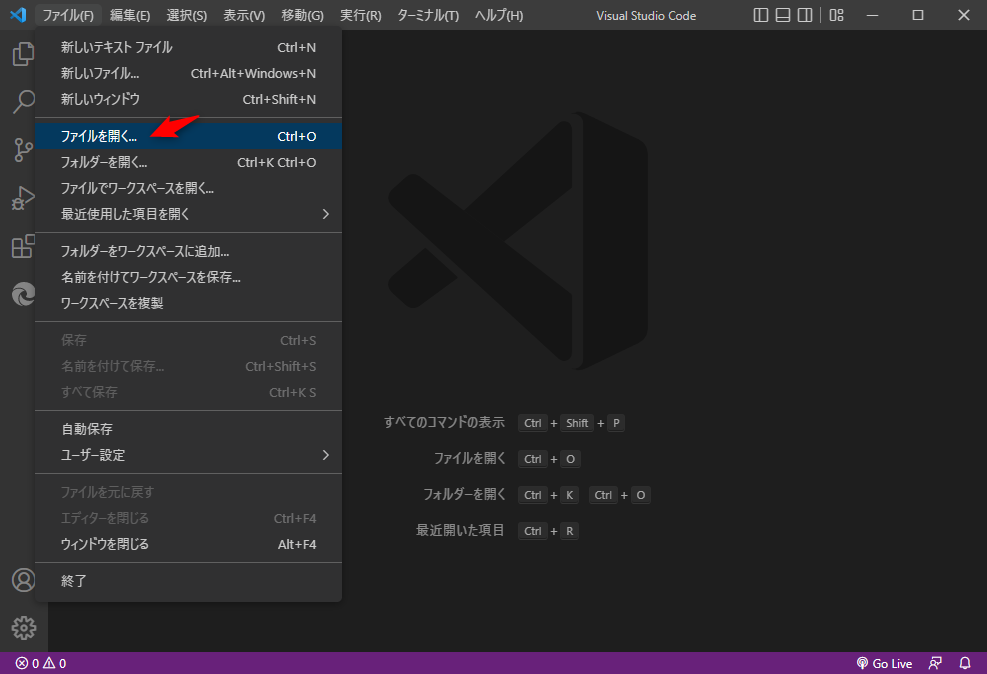Expand ユーザー設定 submenu
Viewport: 987px width, 674px height.
188,454
